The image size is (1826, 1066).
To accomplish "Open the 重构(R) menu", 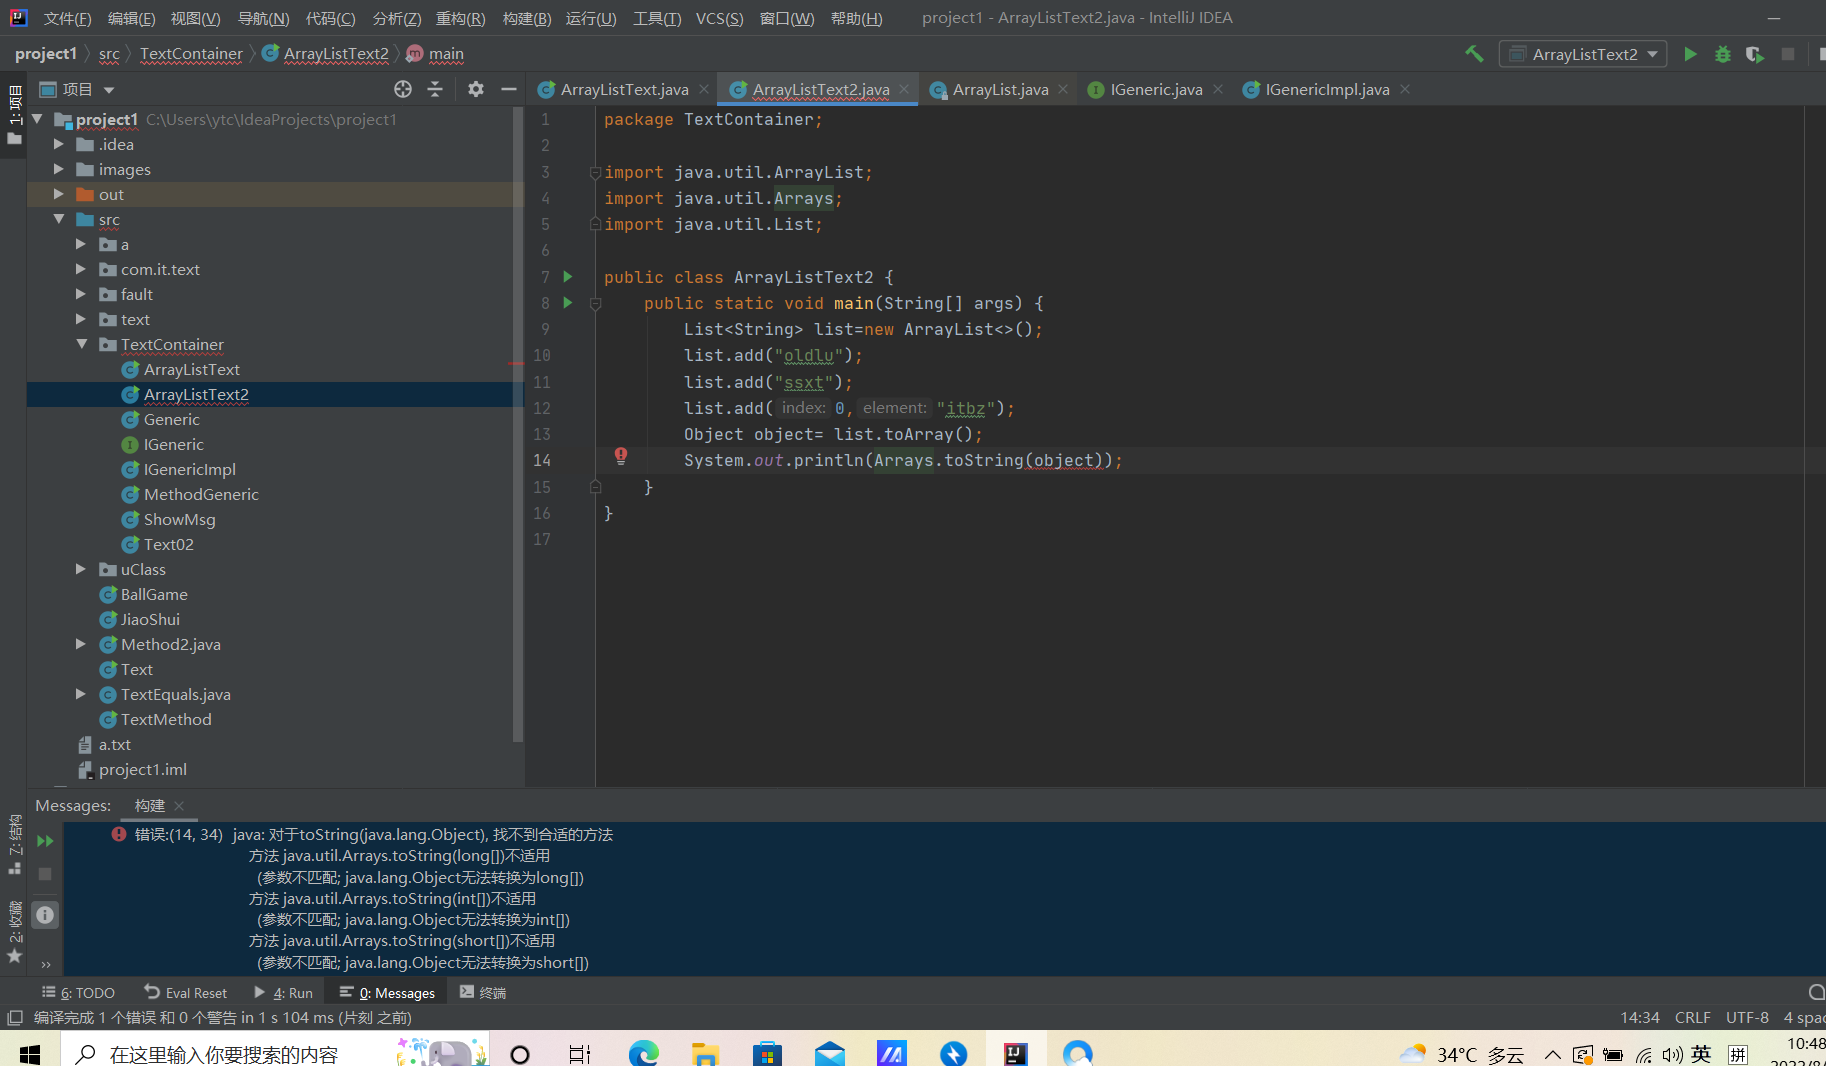I will pos(460,18).
